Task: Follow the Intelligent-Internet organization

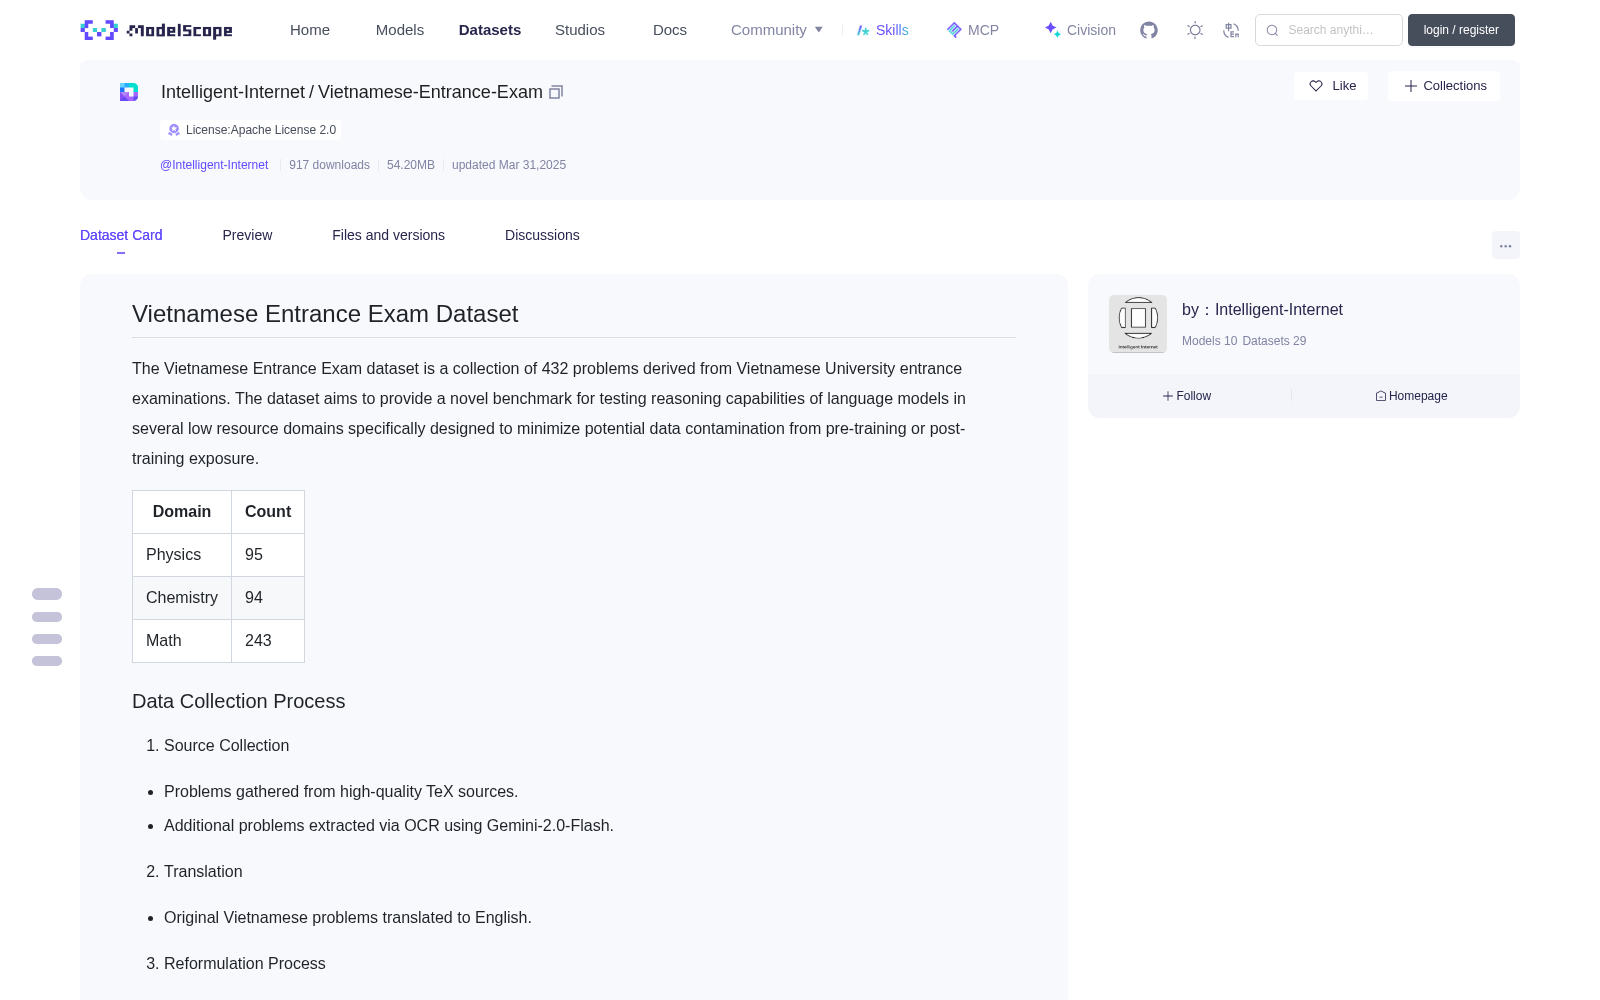Action: coord(1187,396)
